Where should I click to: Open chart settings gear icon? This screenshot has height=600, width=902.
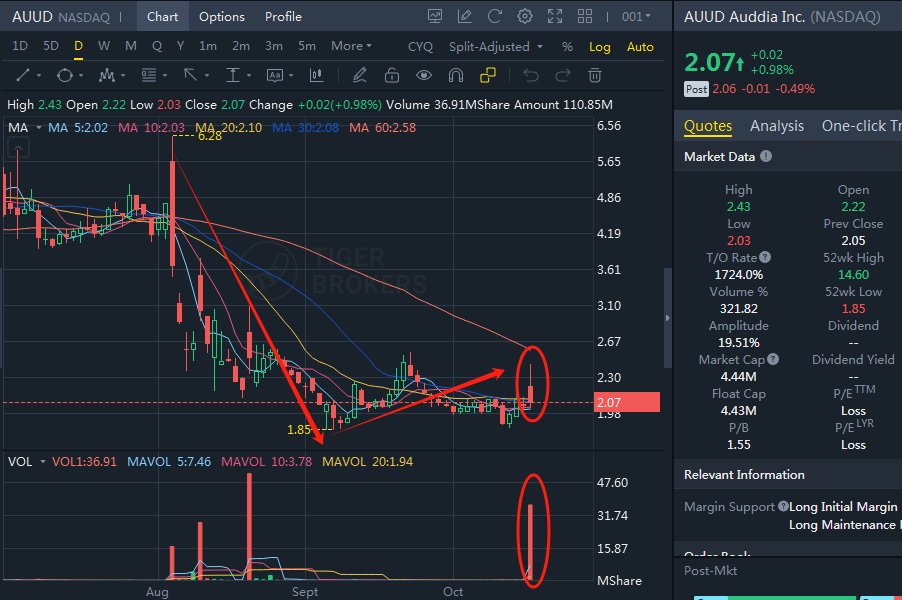525,17
